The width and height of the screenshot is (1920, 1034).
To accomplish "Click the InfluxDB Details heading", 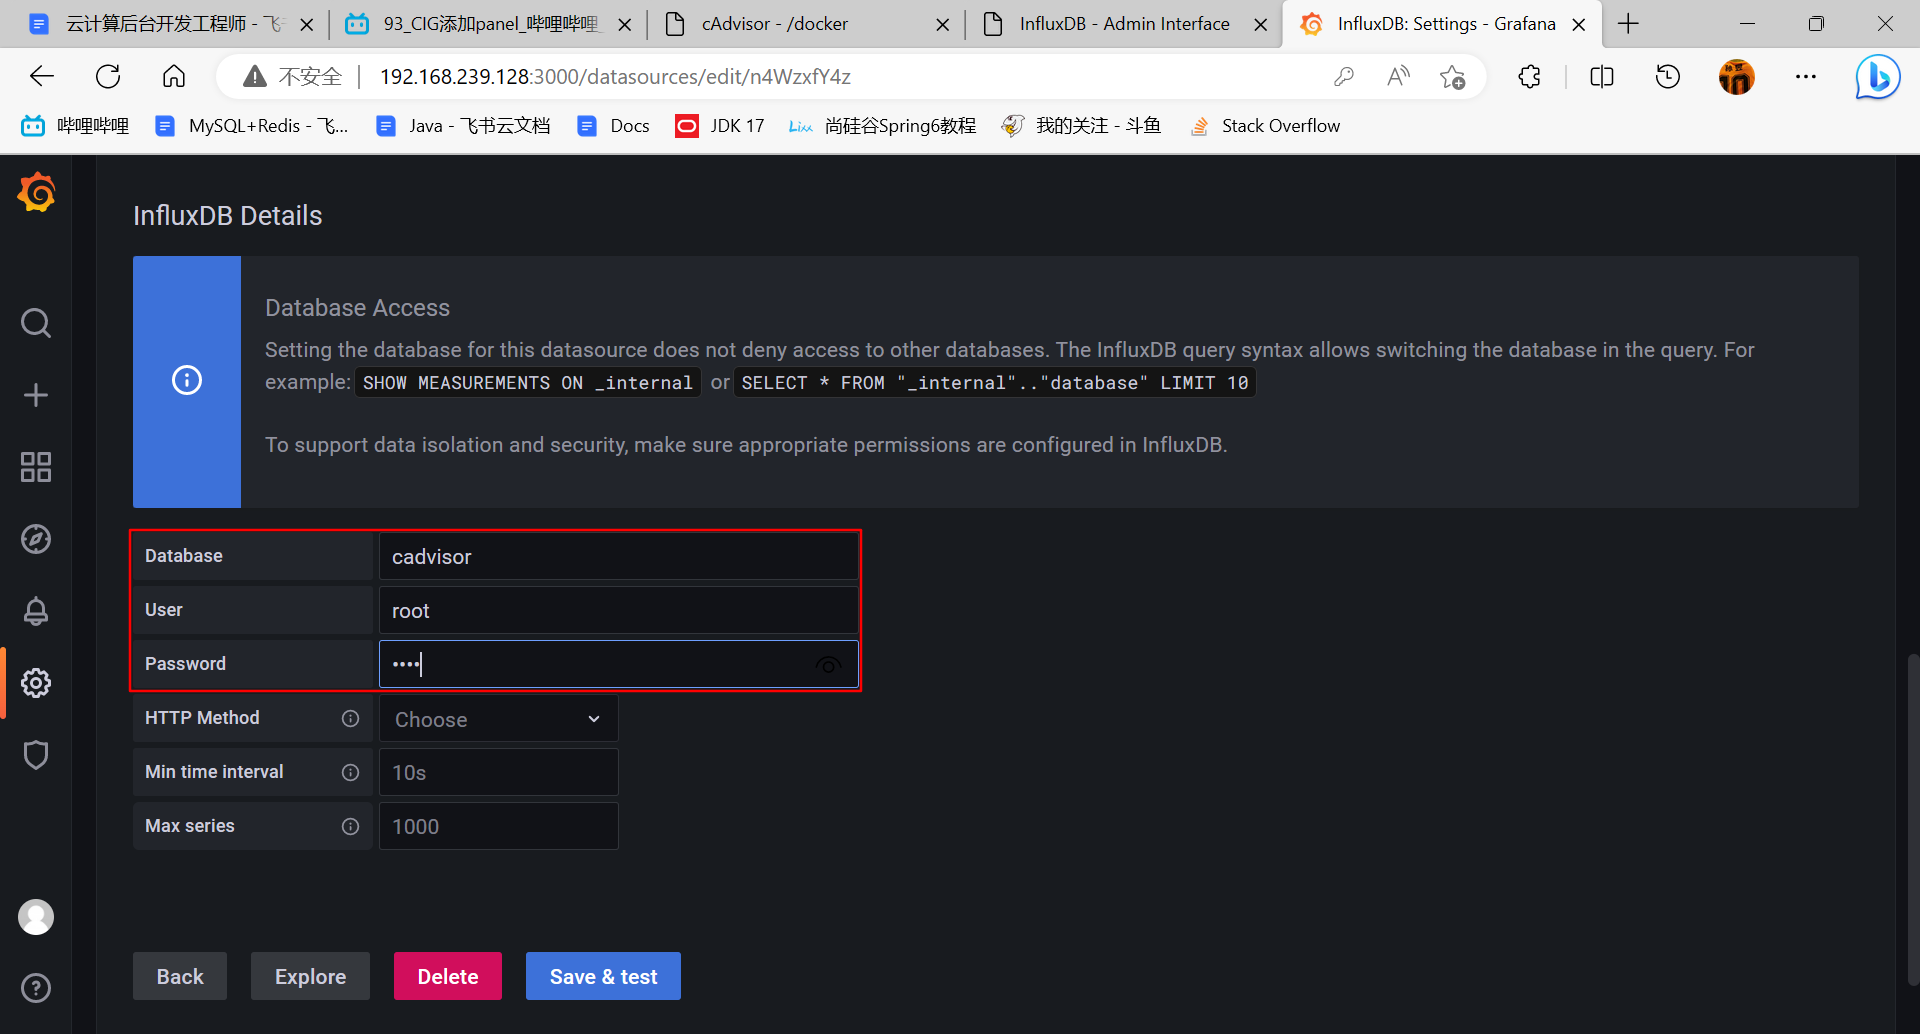I will [228, 216].
